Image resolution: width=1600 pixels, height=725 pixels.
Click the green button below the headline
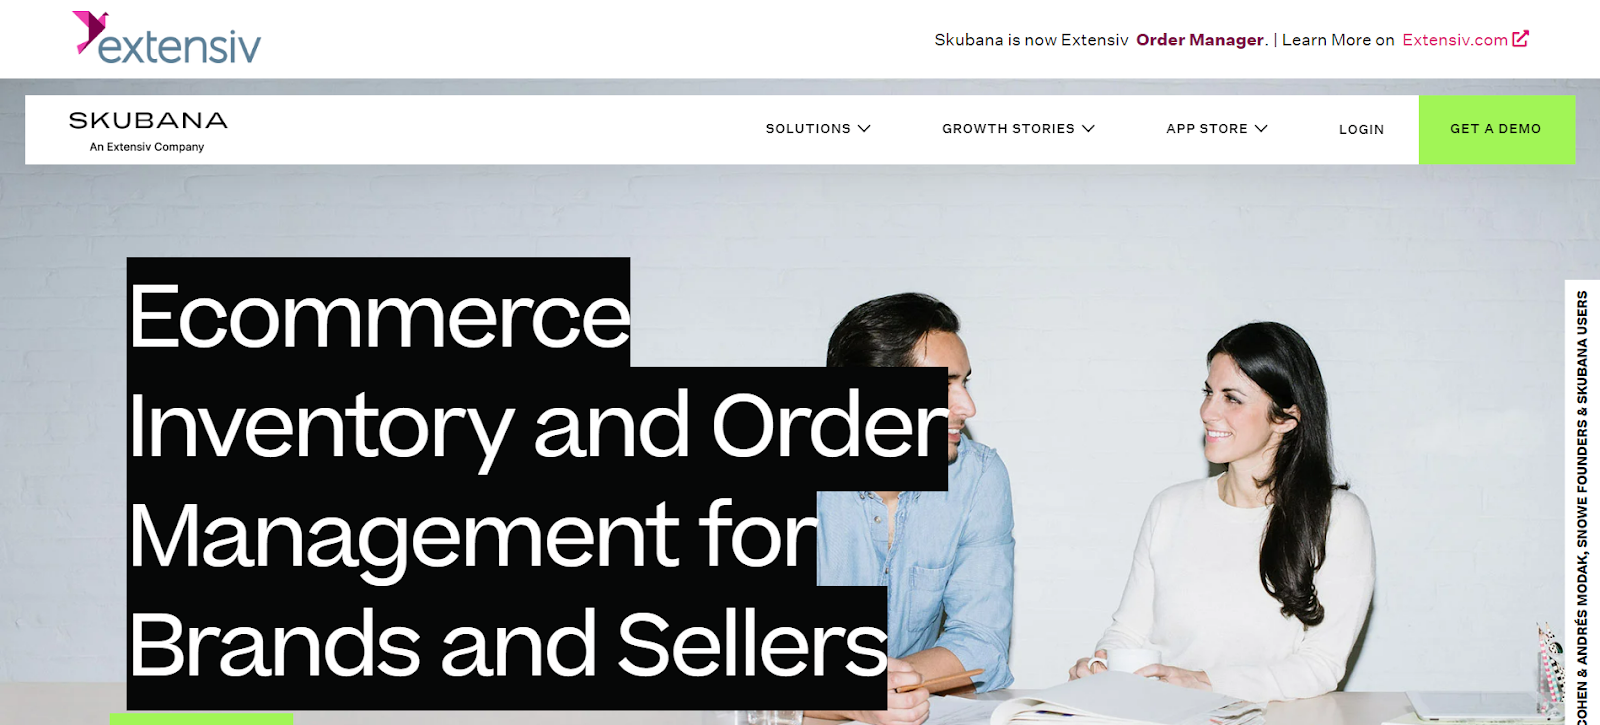tap(201, 720)
